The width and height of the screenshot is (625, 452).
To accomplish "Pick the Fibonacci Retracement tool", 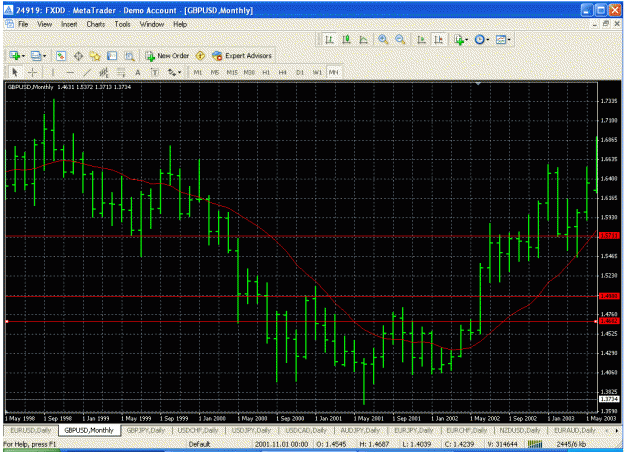I will pyautogui.click(x=121, y=72).
